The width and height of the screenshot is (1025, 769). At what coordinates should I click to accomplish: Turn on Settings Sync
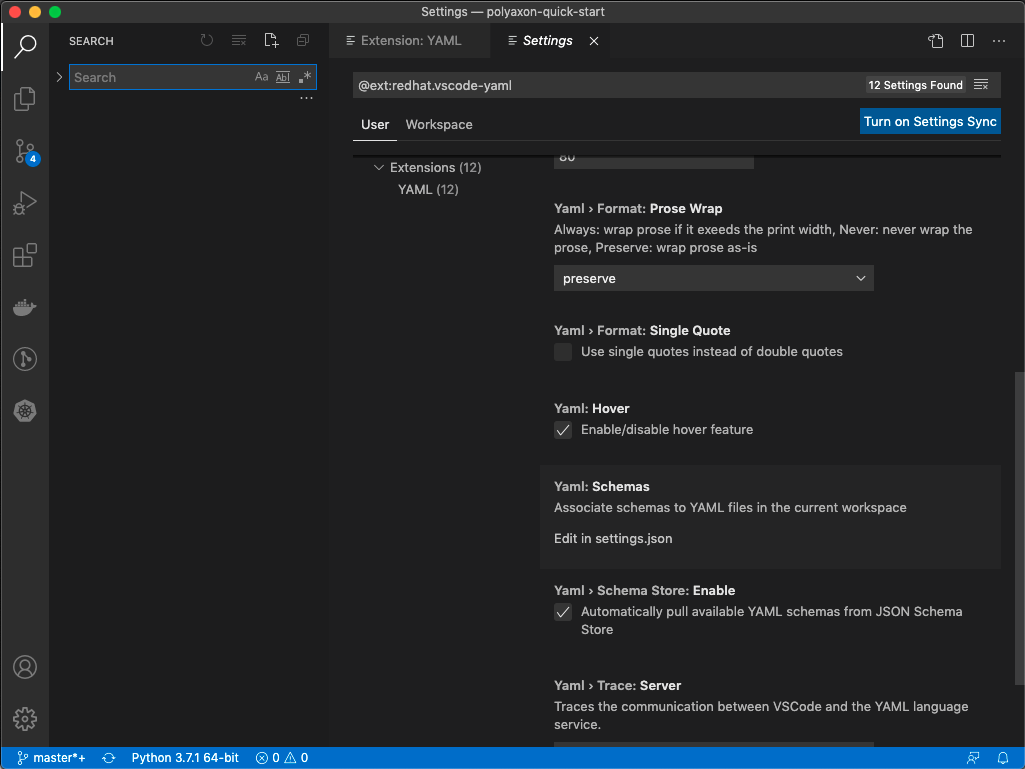930,121
